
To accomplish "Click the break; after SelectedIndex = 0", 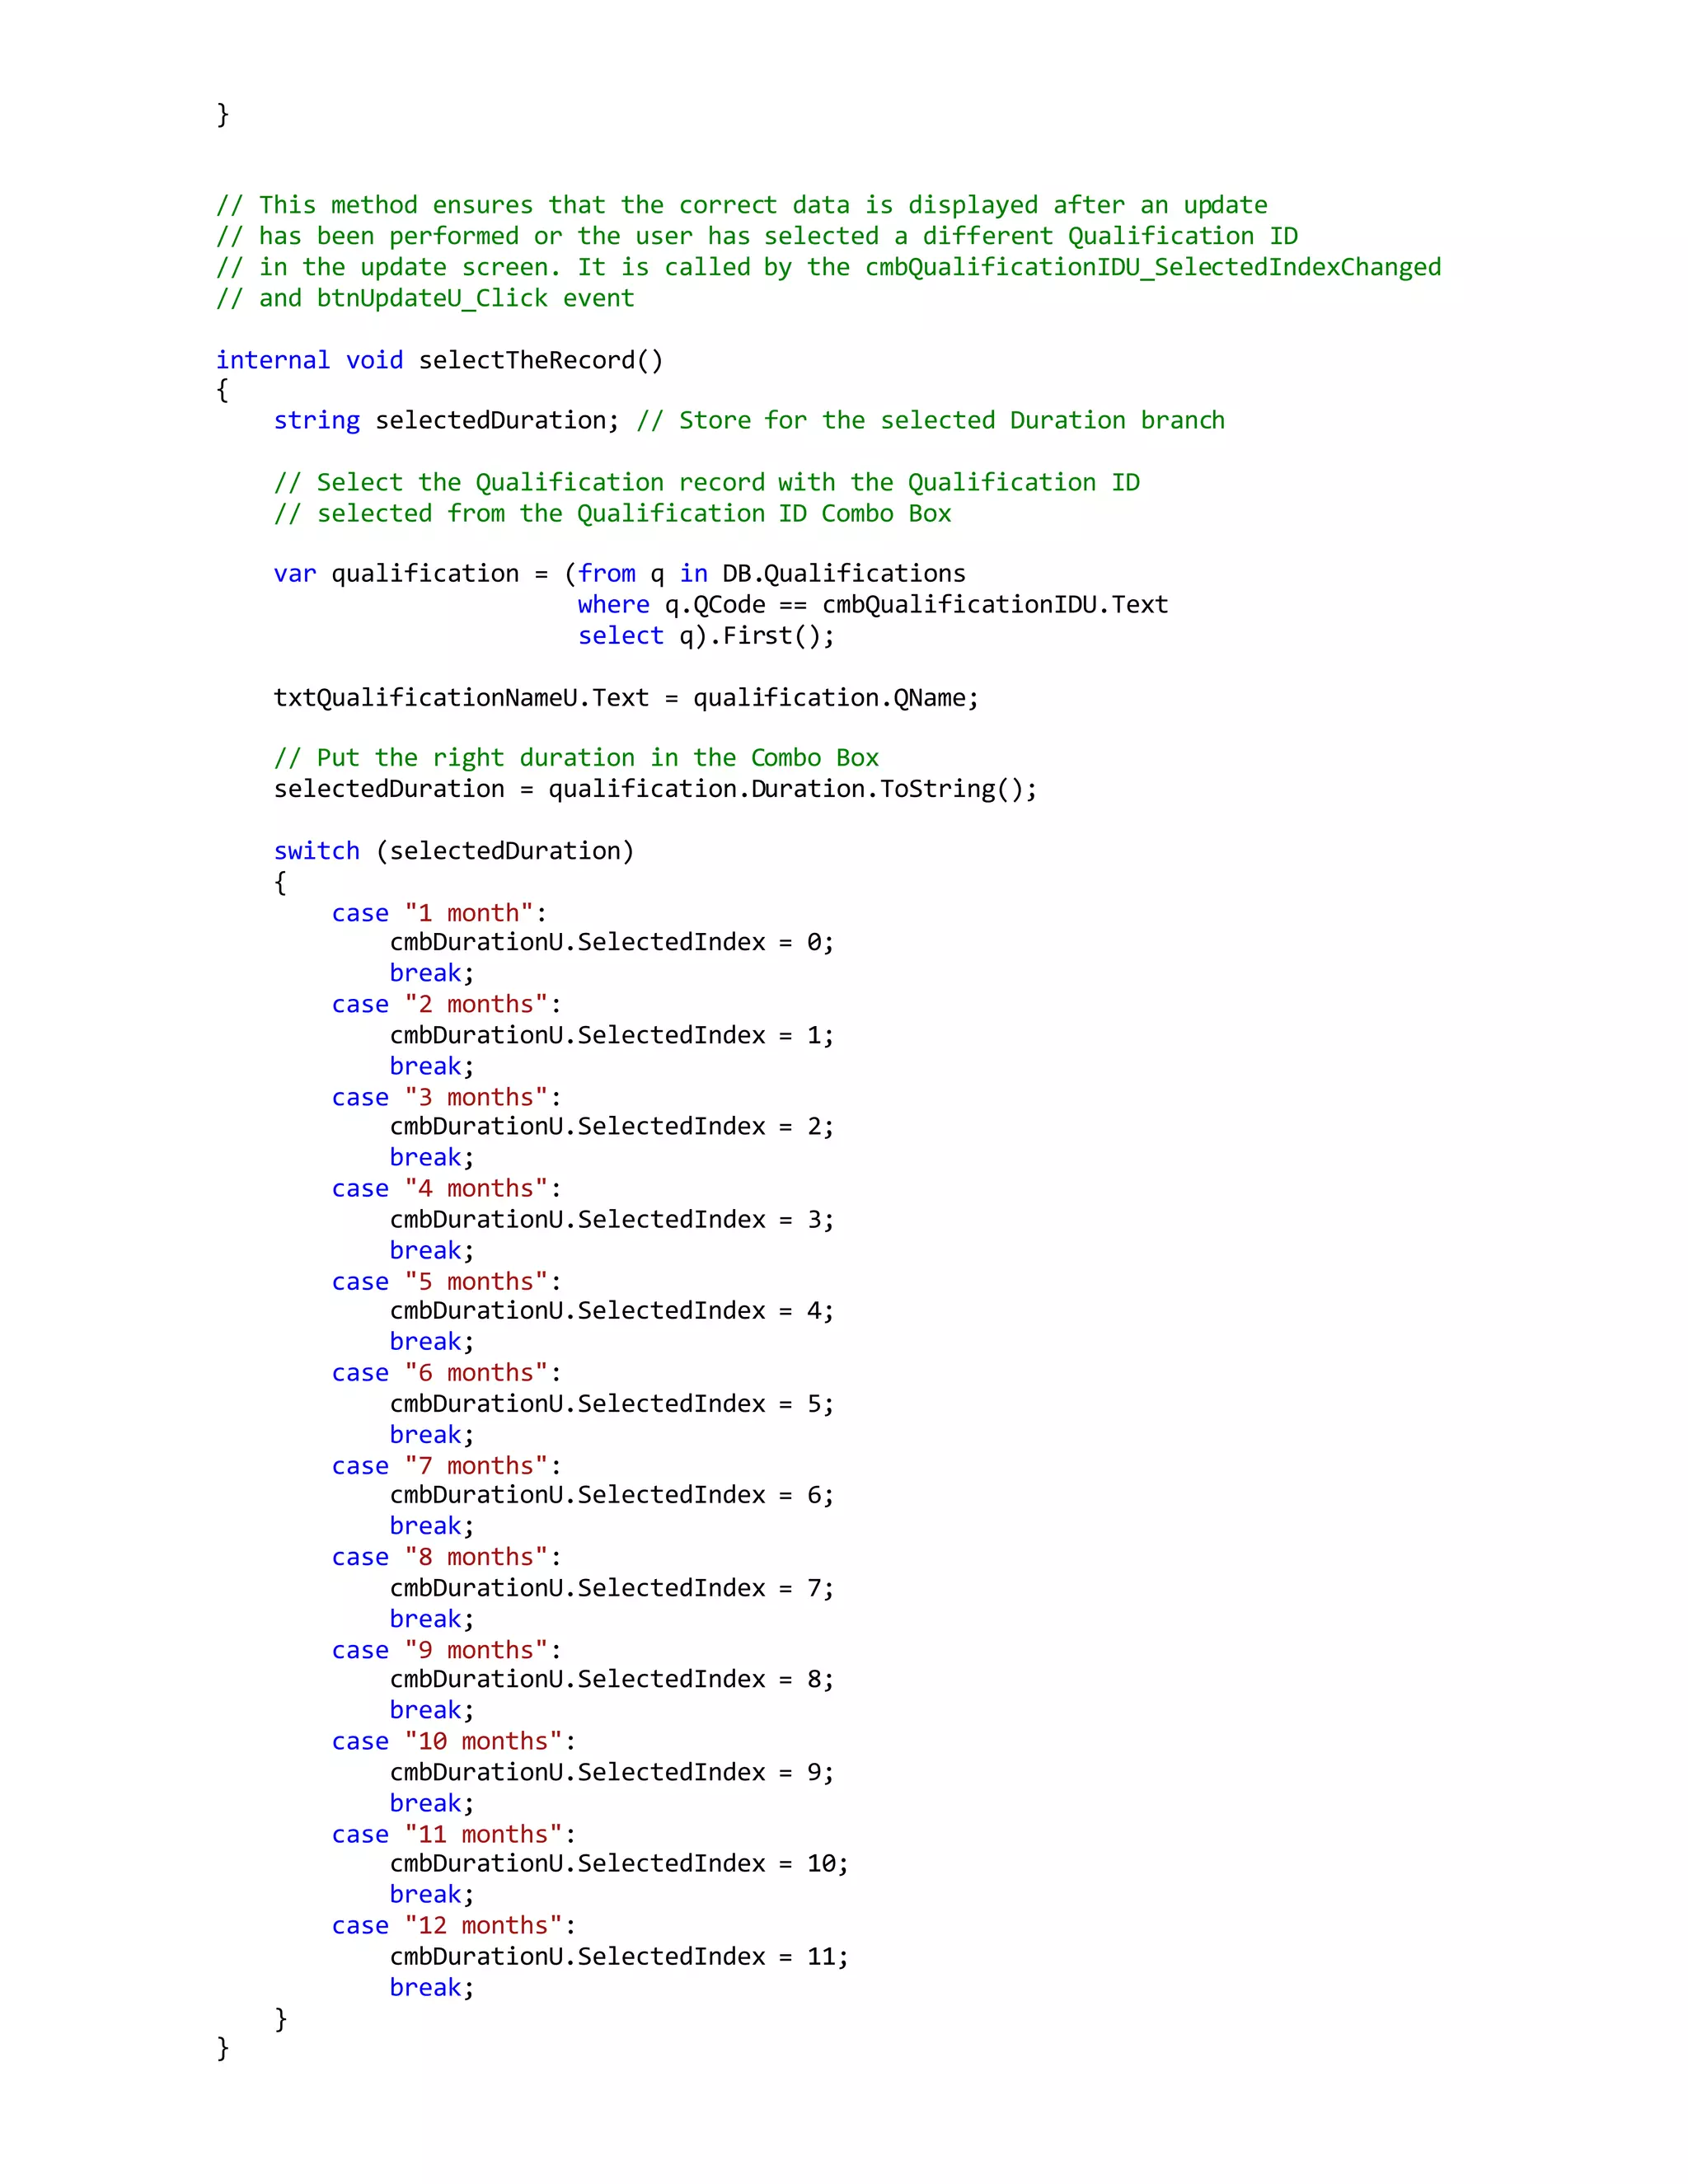I will [432, 972].
